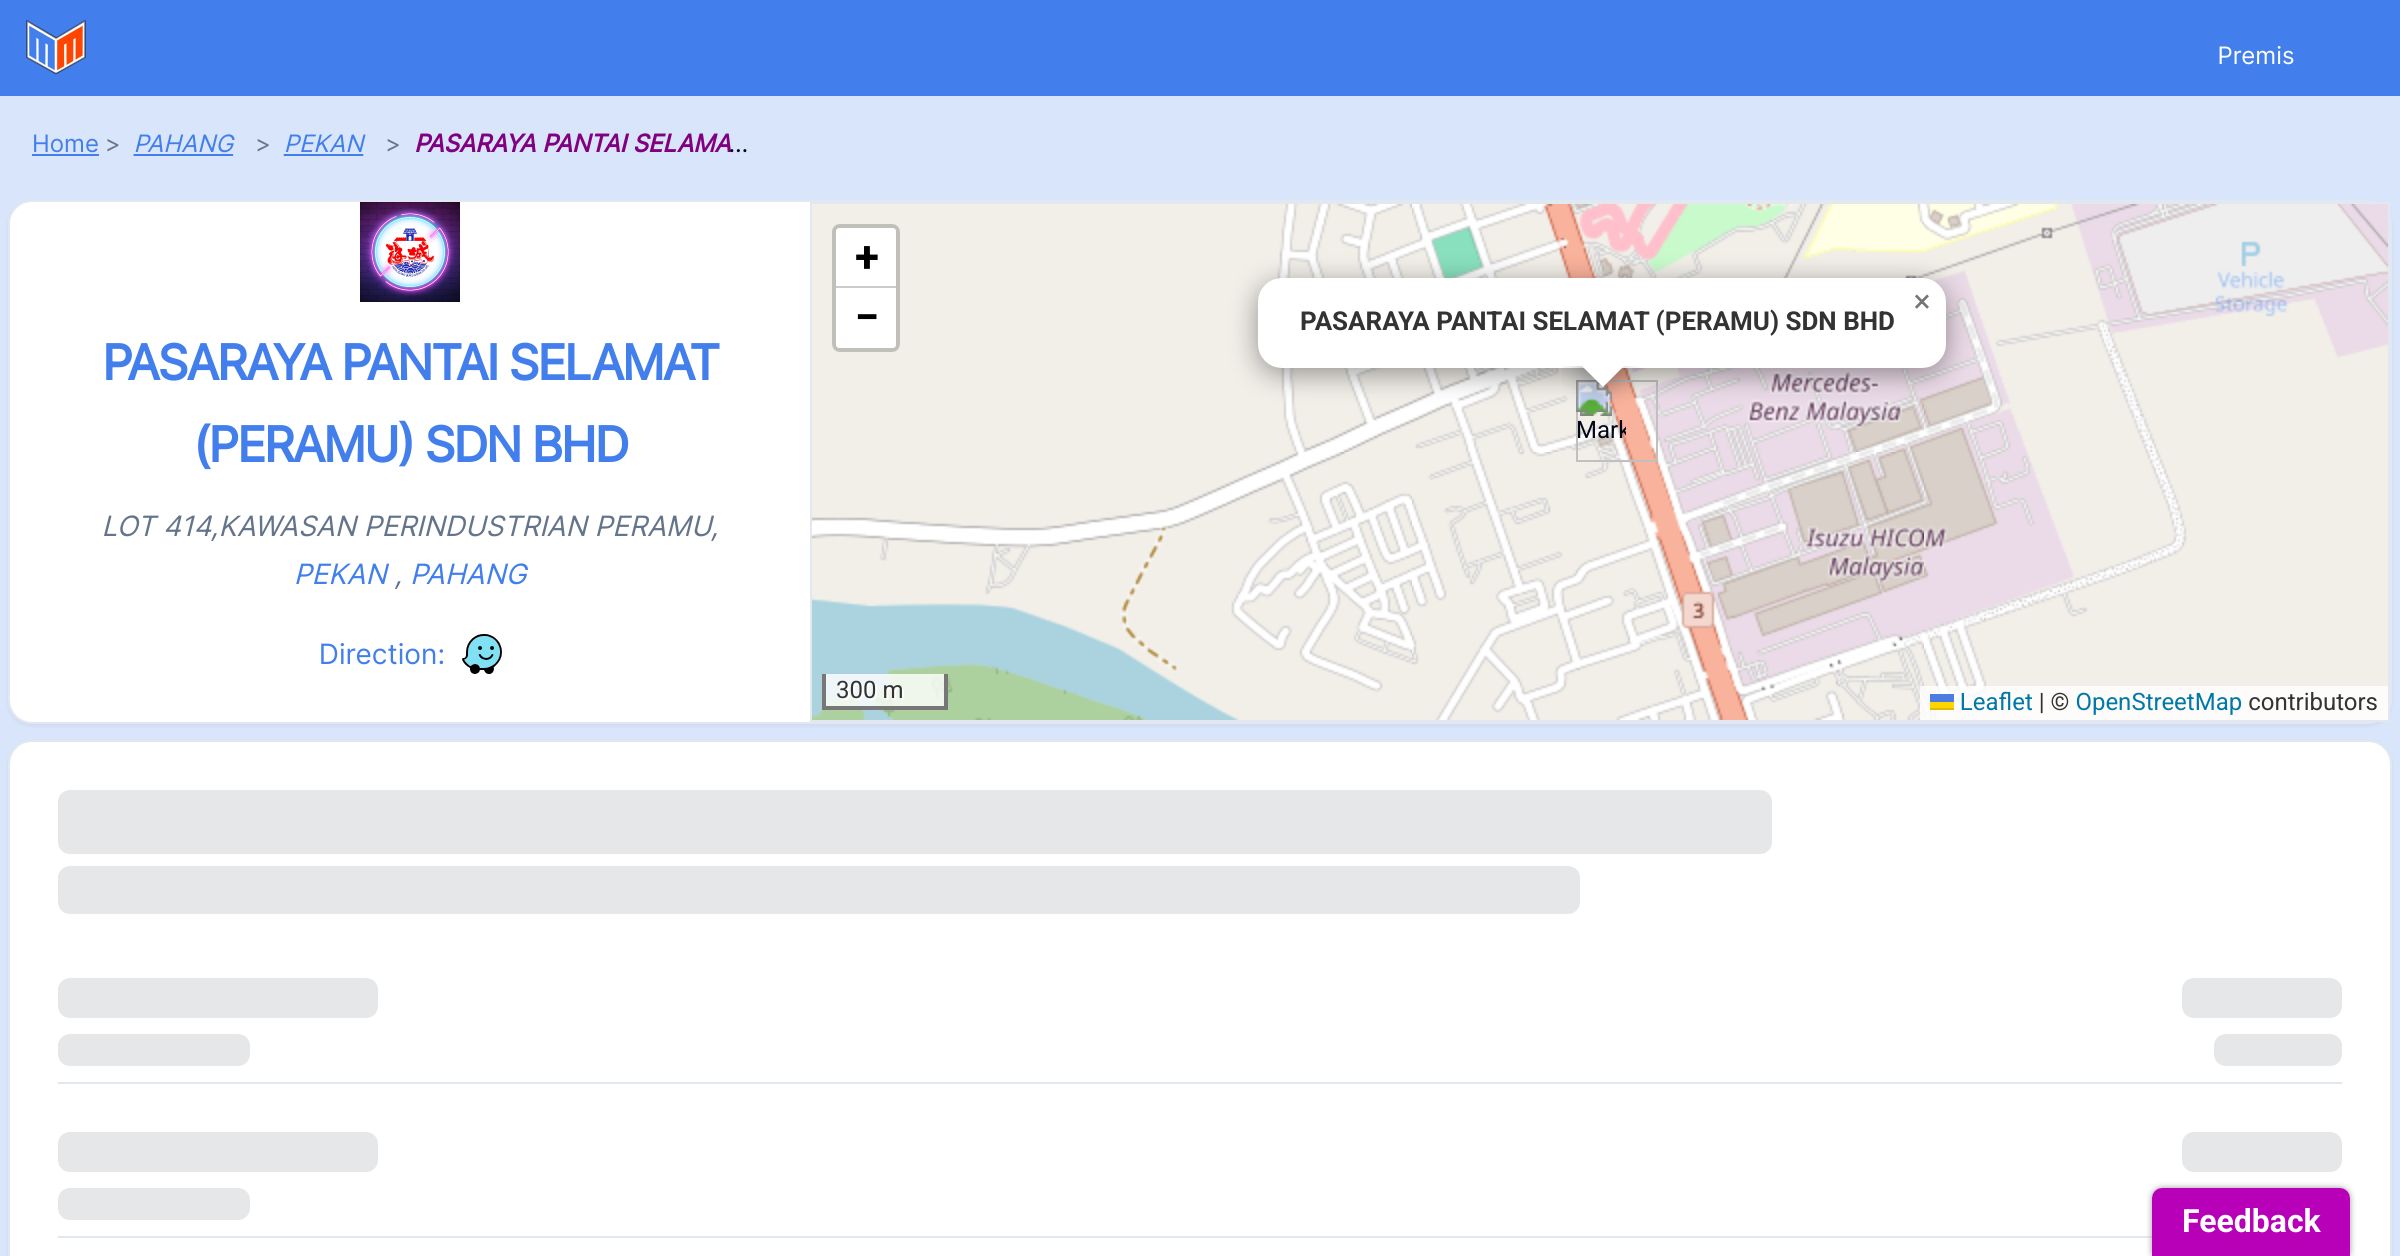Zoom in on the map
Viewport: 2400px width, 1256px height.
(x=866, y=258)
